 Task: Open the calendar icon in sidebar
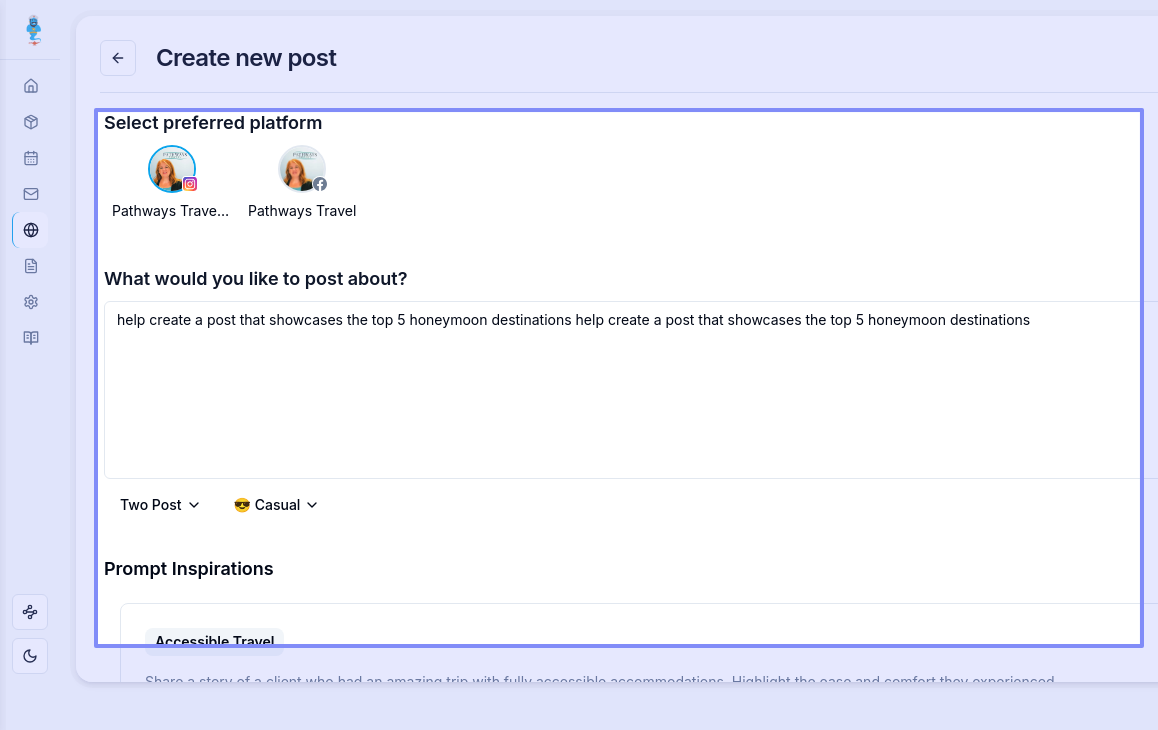(x=31, y=158)
